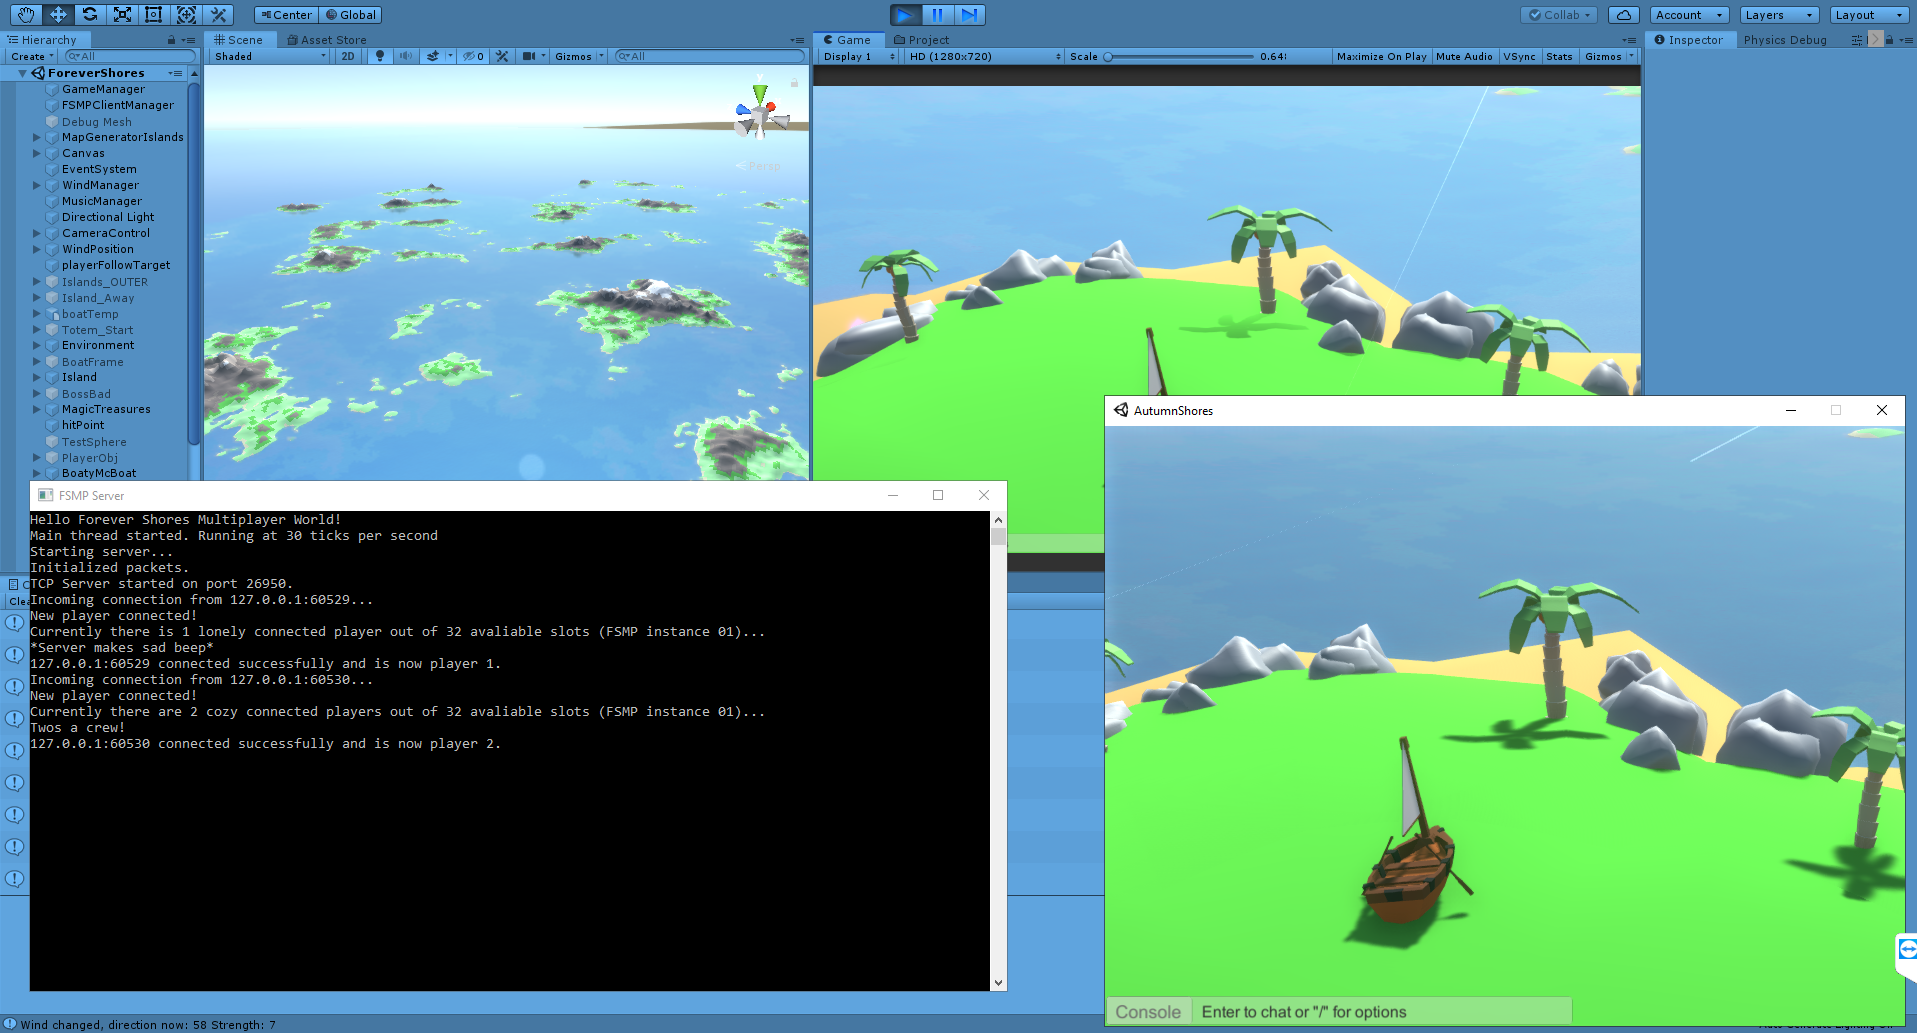Select the Rect transform tool

coord(153,14)
